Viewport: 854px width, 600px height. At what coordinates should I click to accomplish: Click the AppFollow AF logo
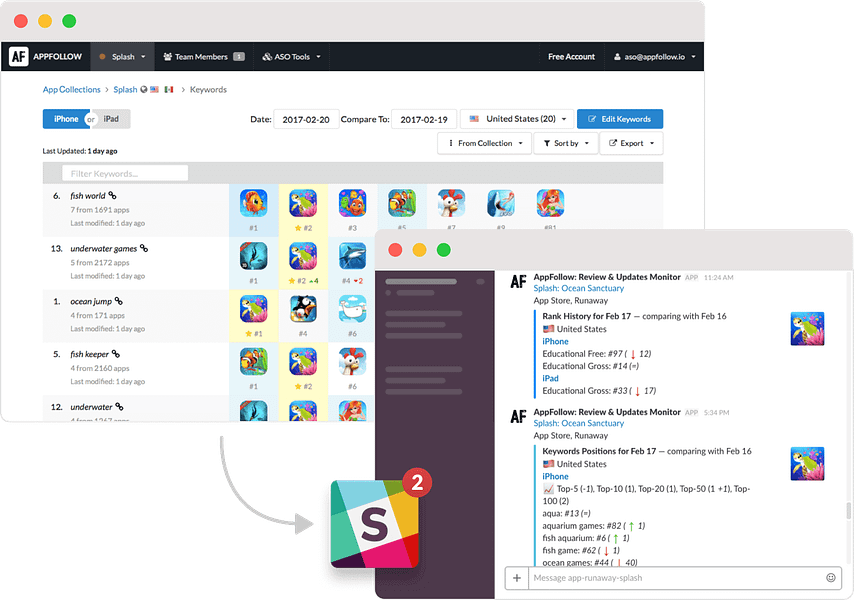tap(18, 56)
